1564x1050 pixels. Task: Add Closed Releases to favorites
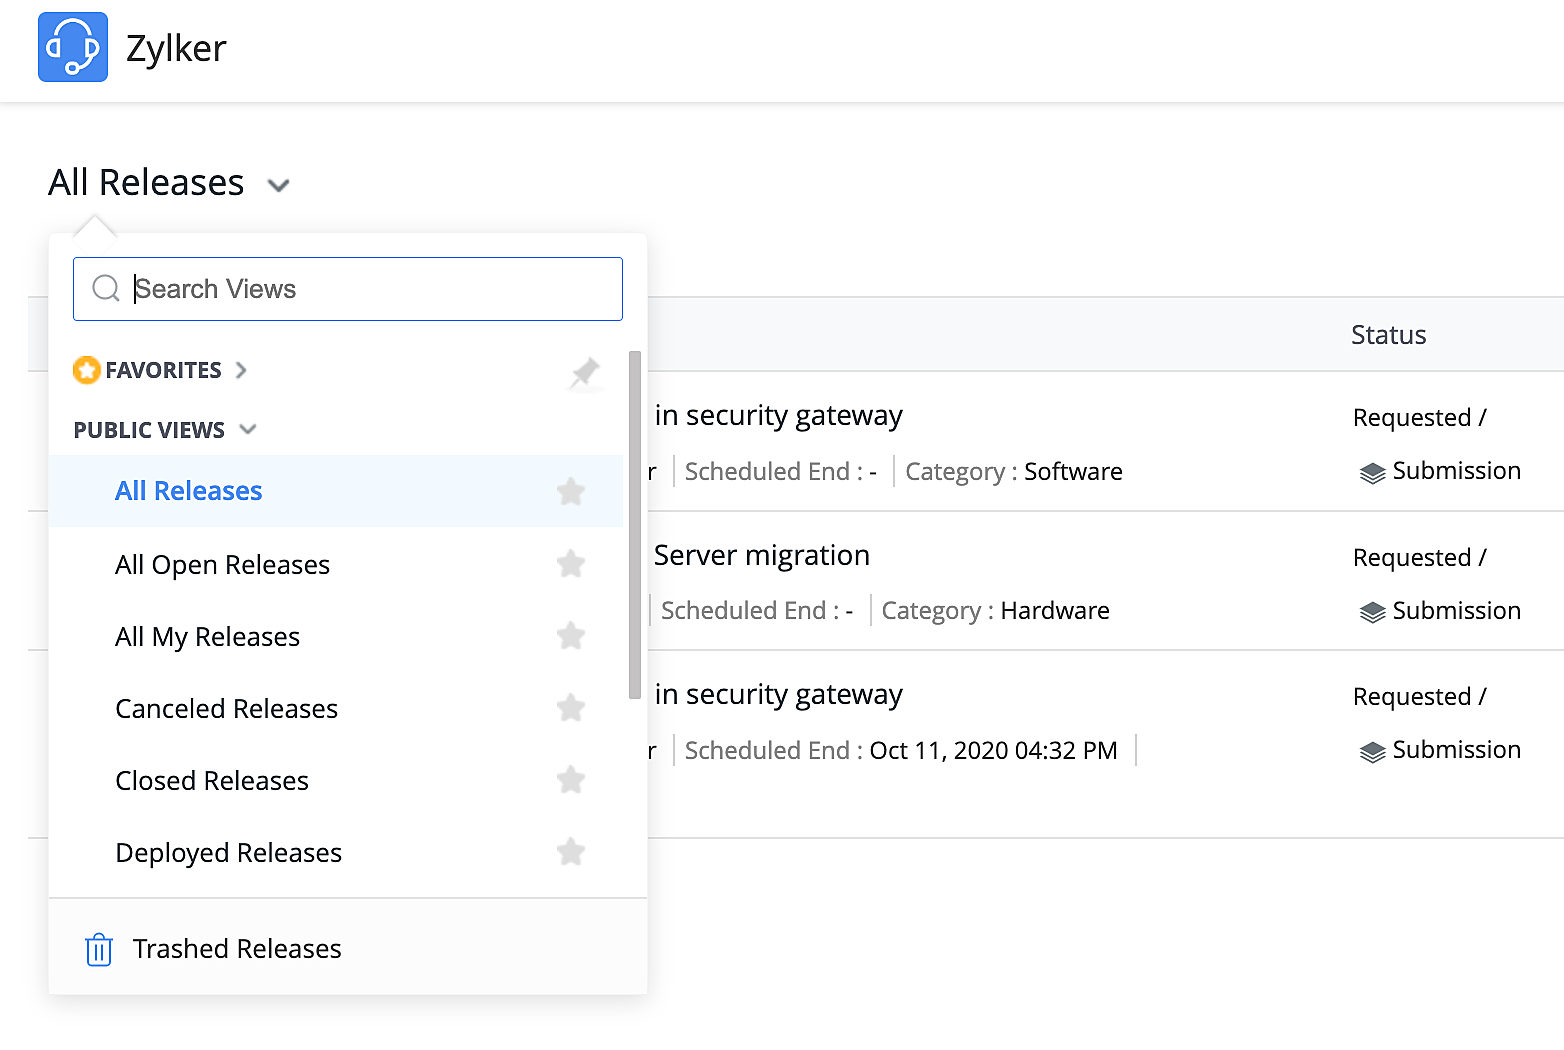571,780
